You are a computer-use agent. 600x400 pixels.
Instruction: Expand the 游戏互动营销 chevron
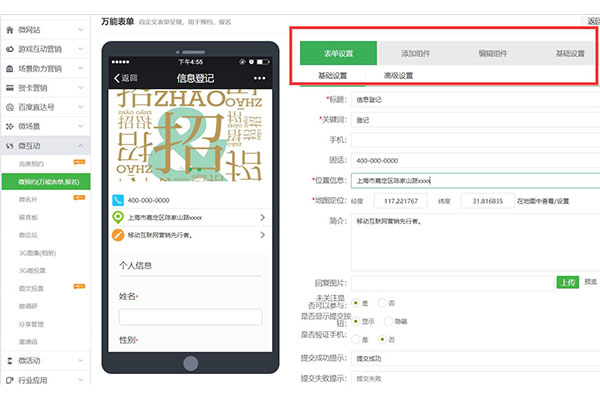[81, 49]
